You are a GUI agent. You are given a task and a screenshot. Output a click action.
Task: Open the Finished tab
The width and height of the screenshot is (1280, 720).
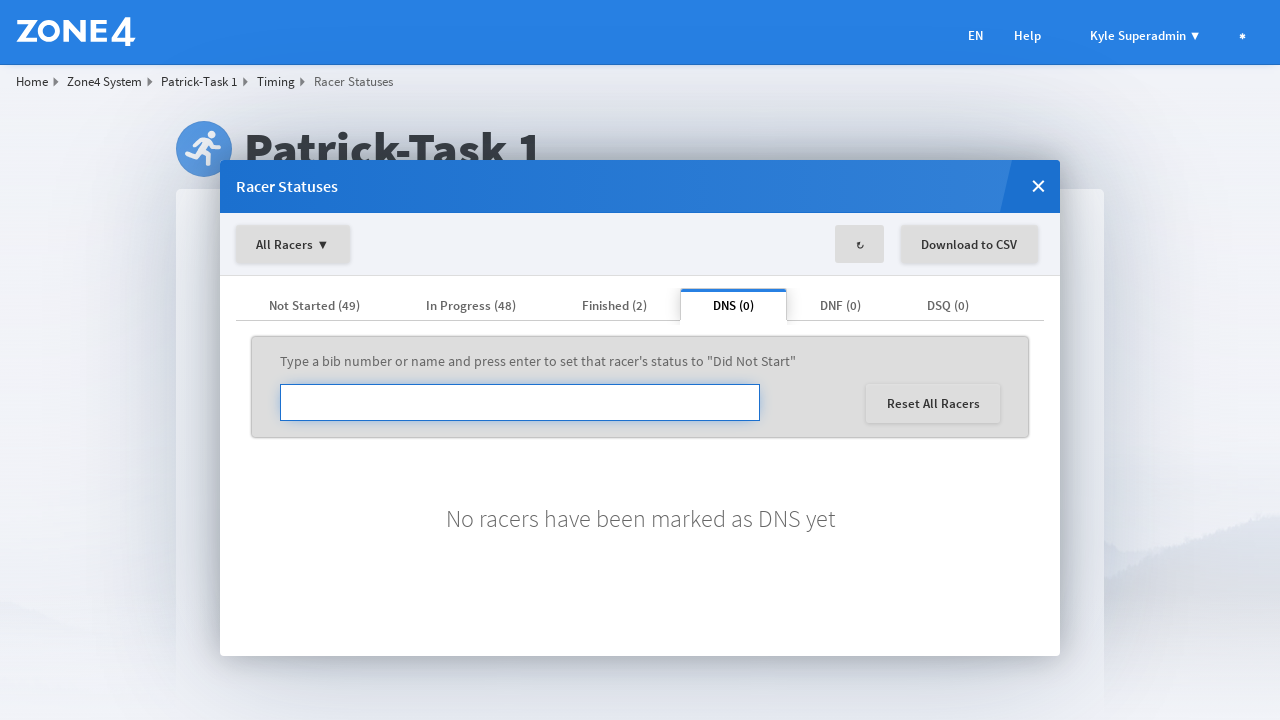click(x=614, y=306)
